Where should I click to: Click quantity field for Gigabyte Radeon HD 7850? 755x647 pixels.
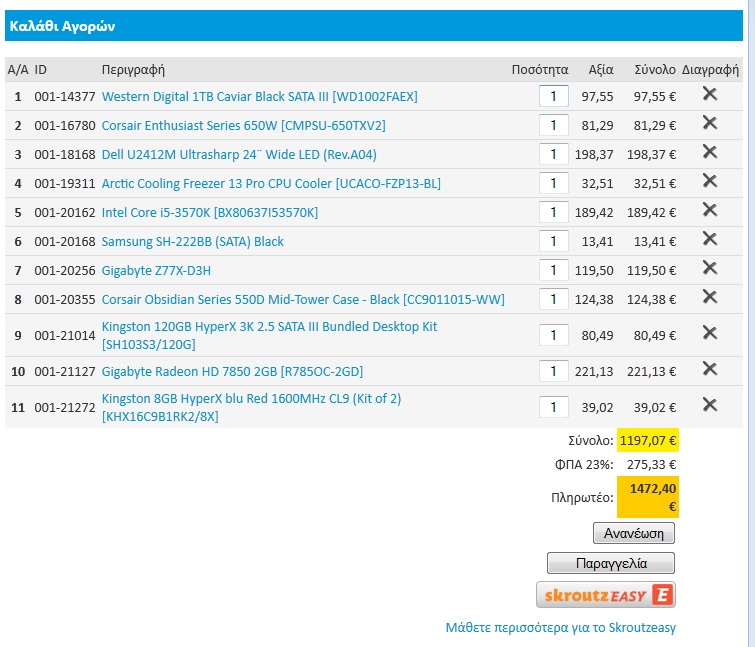(553, 371)
